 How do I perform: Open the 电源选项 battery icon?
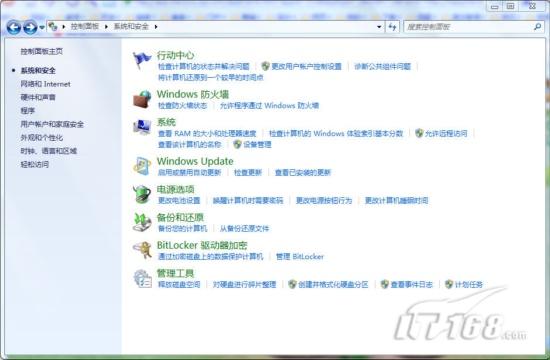(x=142, y=194)
